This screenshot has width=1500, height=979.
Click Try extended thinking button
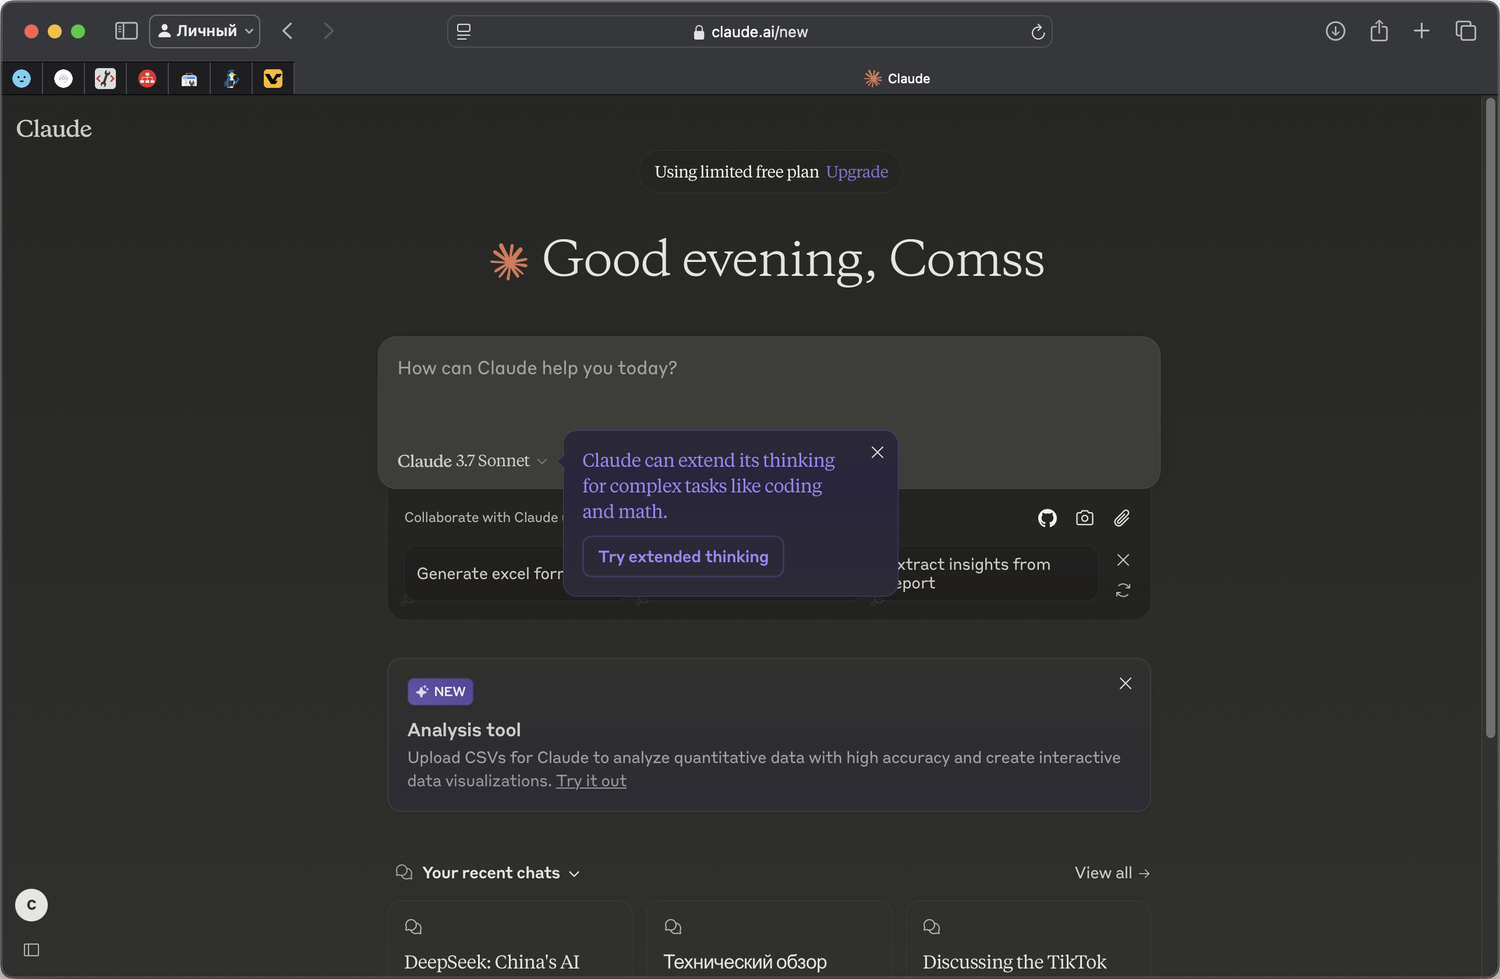click(x=683, y=557)
